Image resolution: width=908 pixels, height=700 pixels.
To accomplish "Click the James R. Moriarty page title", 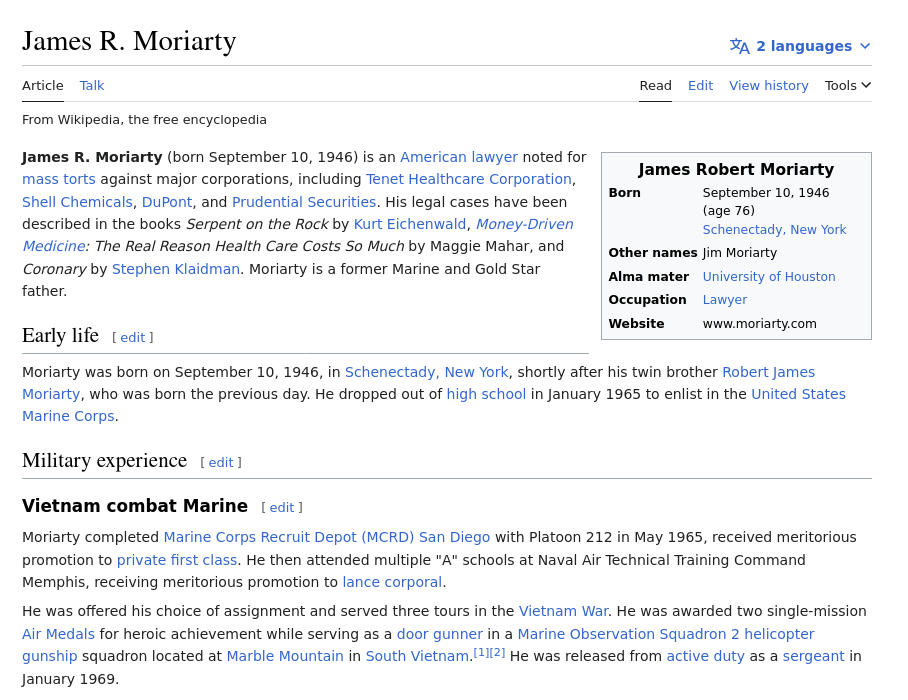I will (x=129, y=42).
